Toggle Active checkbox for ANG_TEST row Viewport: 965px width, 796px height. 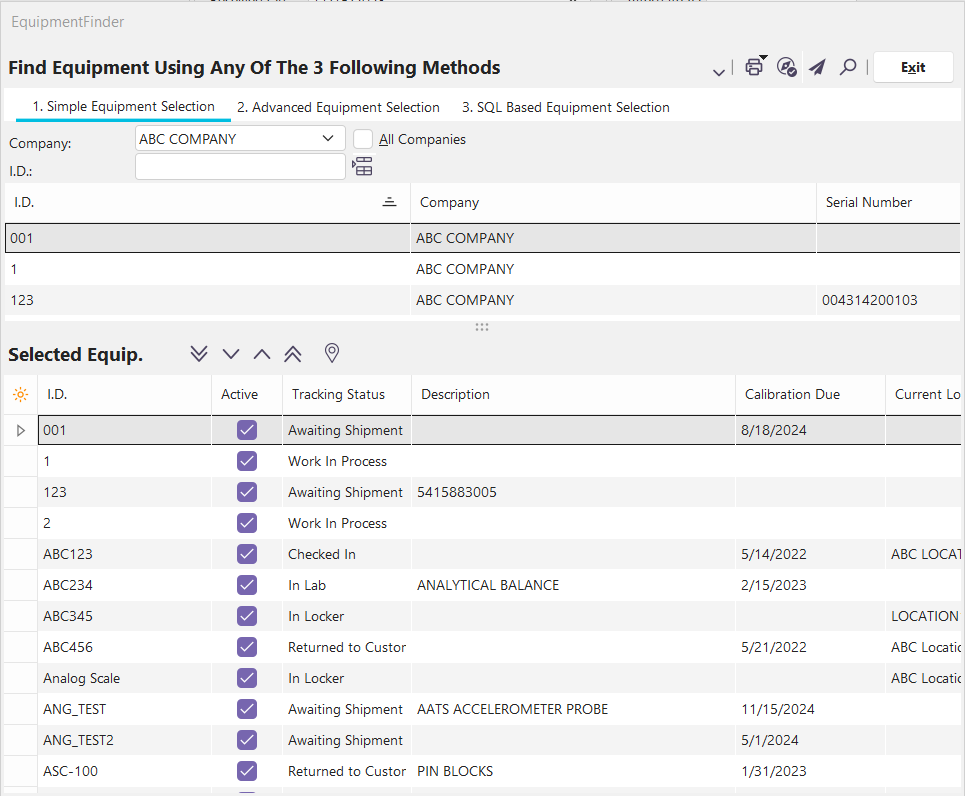[x=247, y=709]
